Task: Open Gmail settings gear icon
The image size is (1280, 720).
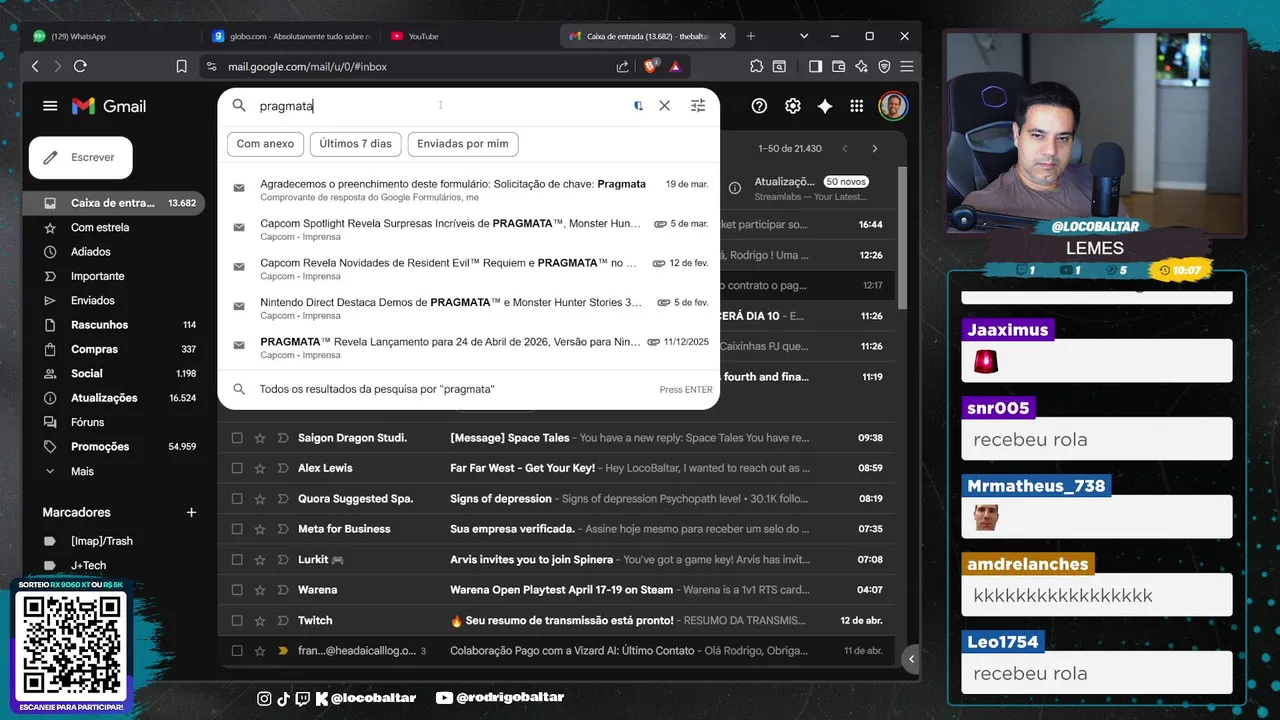Action: [x=792, y=106]
